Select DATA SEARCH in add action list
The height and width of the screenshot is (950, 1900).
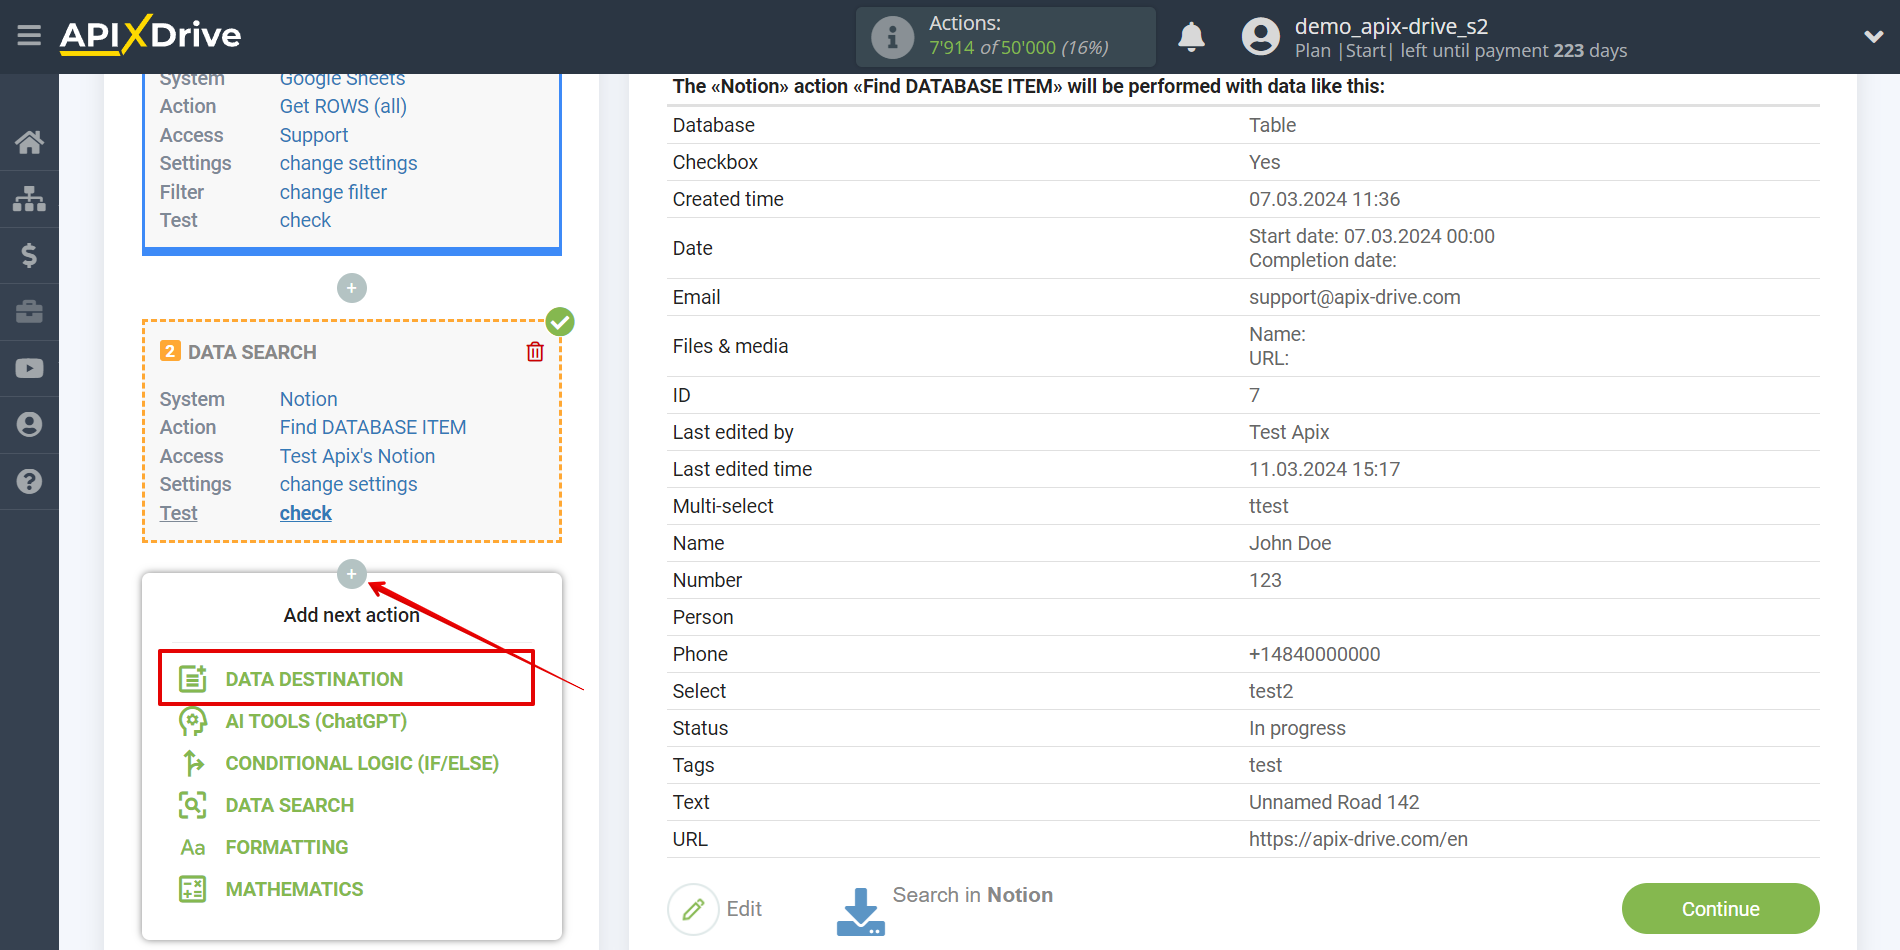pos(290,805)
